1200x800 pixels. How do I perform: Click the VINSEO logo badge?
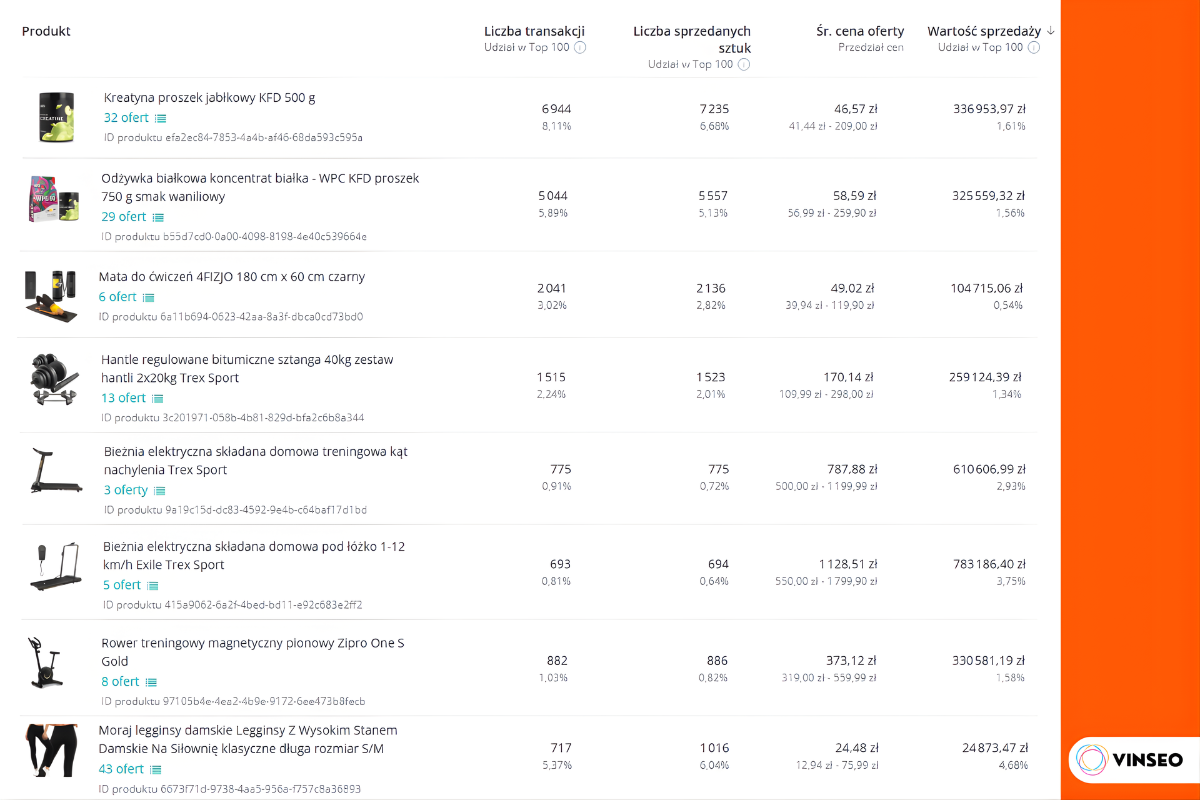coord(1128,762)
